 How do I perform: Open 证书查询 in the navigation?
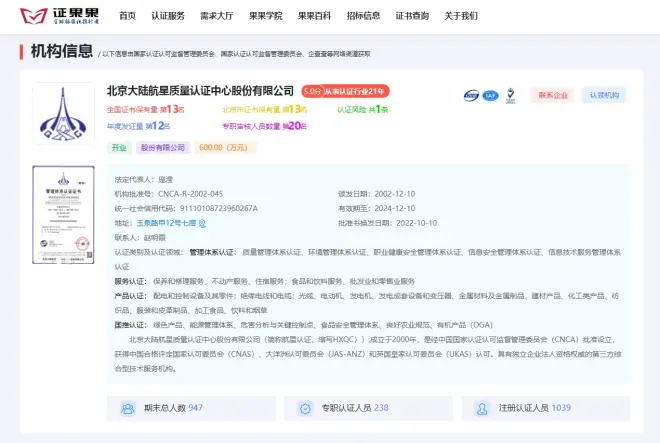[412, 16]
